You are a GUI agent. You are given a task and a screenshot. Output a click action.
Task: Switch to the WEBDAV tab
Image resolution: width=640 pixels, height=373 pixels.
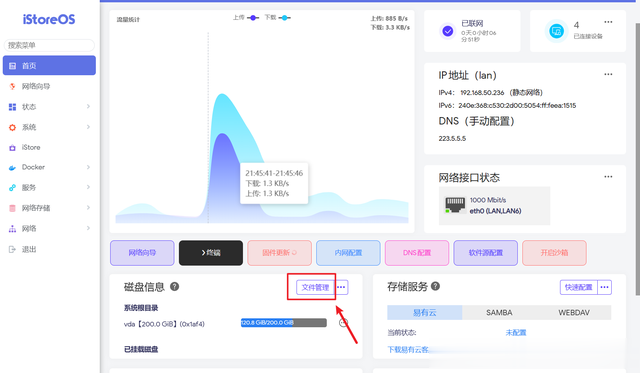click(574, 313)
